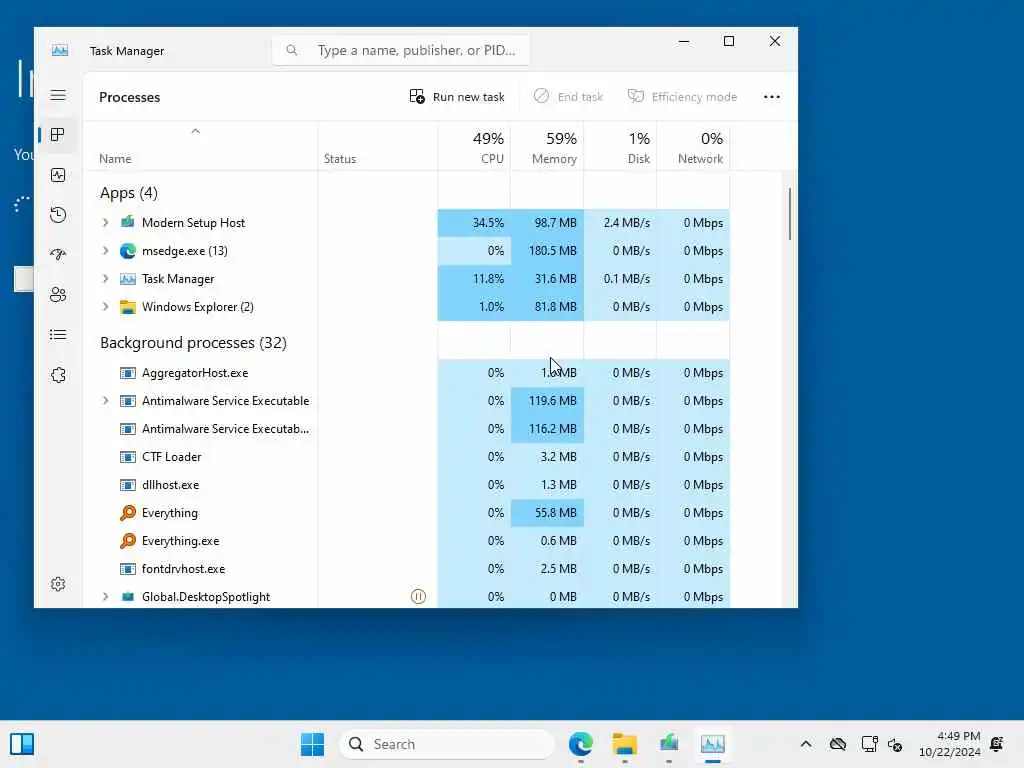Click the 55.8 MB memory value for Everything
The image size is (1024, 768).
coord(555,513)
